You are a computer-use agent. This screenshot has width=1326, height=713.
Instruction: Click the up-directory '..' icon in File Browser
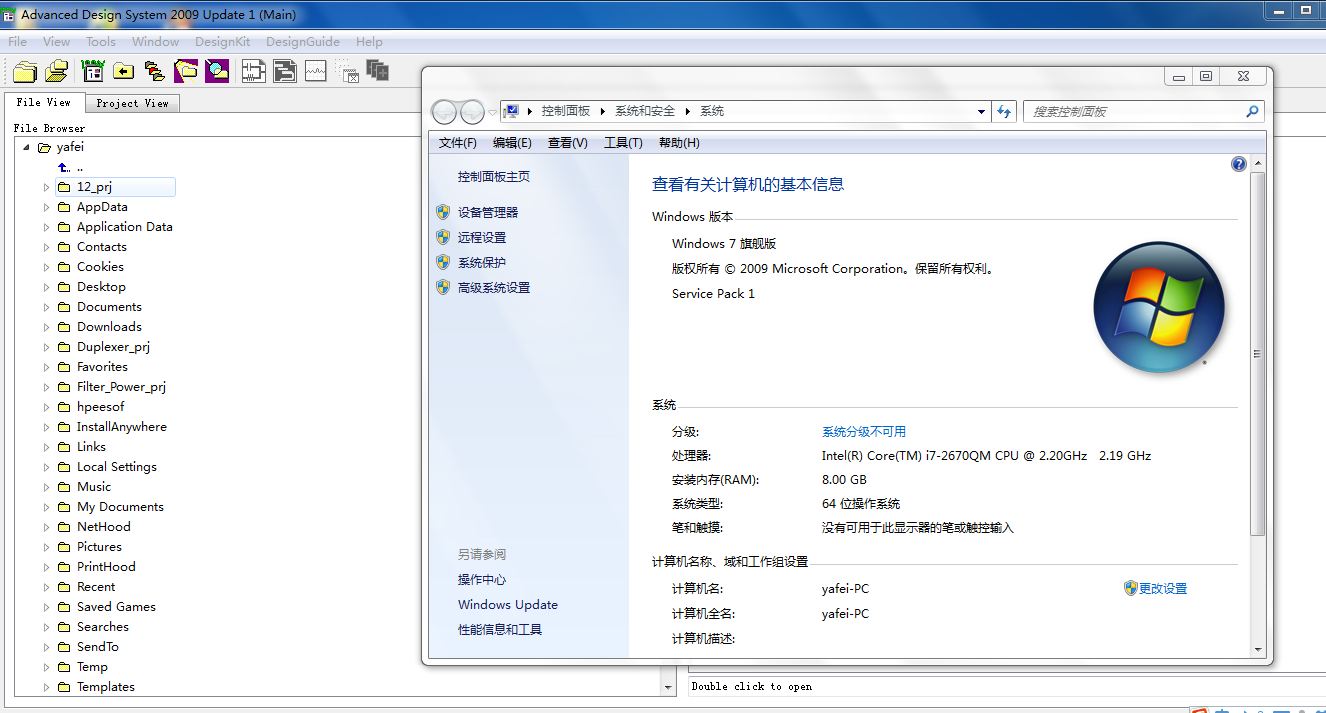(x=64, y=167)
